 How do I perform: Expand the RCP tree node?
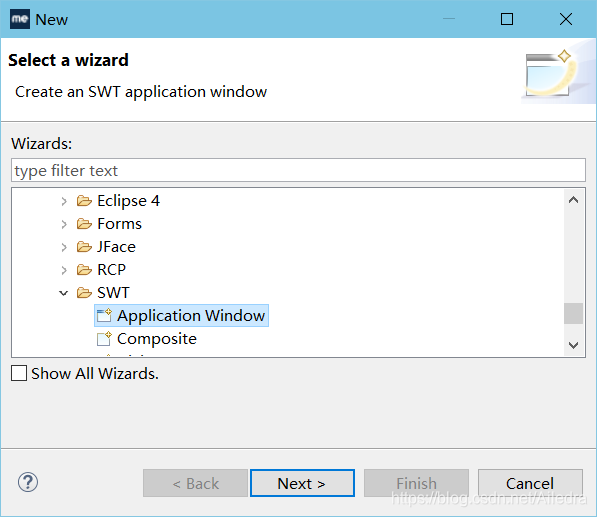coord(64,270)
